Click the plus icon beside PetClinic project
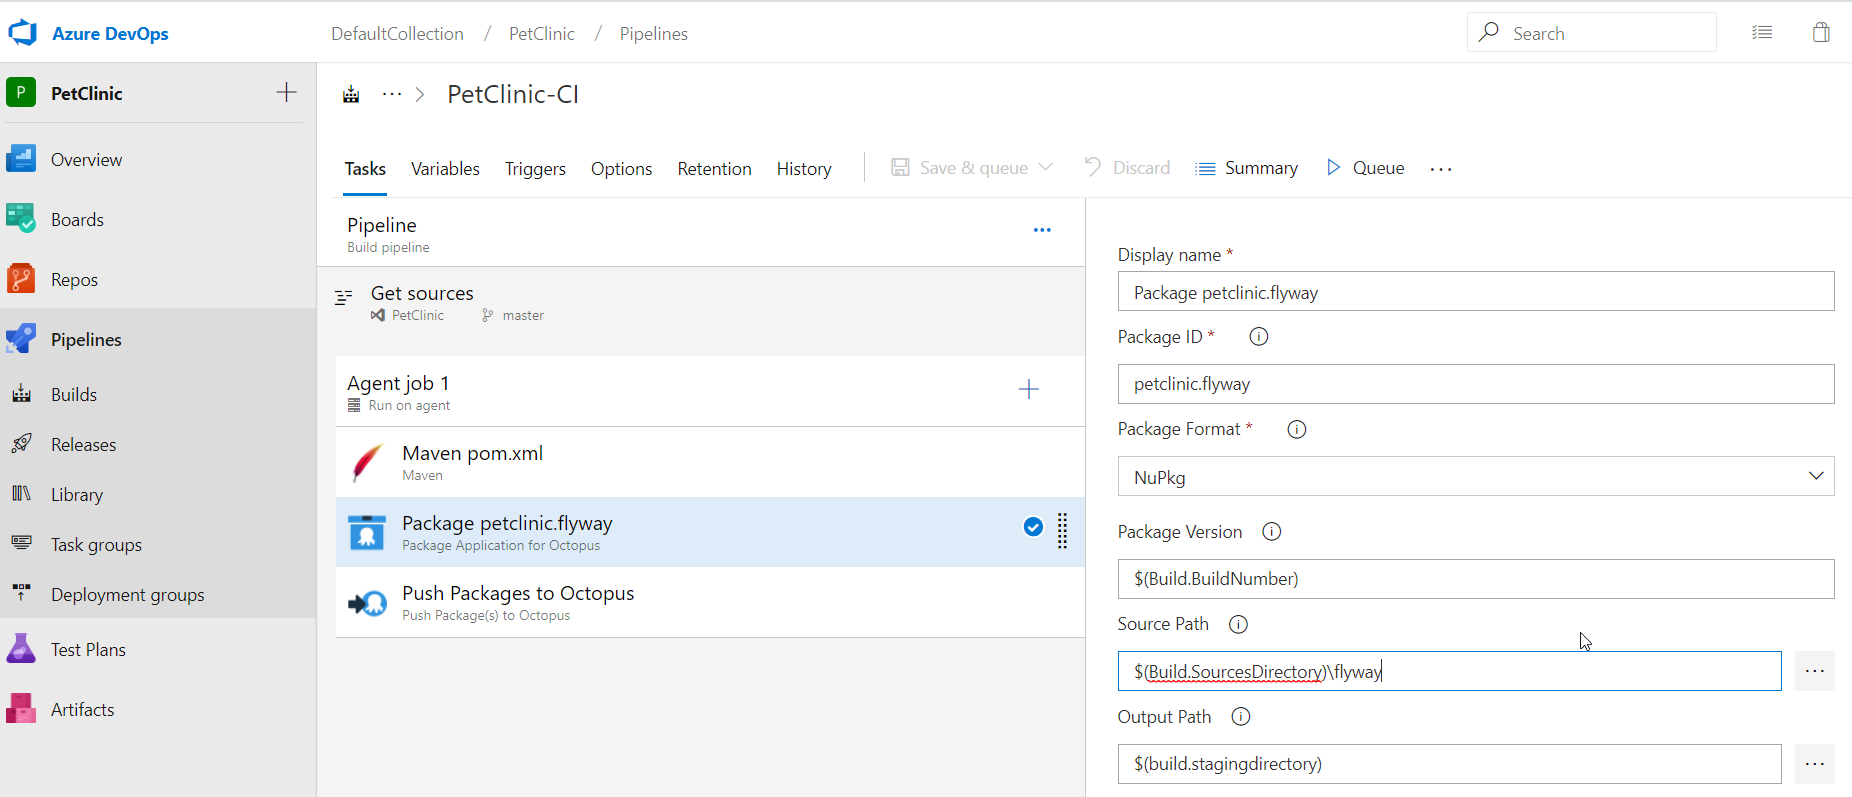Viewport: 1852px width, 797px height. [x=286, y=93]
